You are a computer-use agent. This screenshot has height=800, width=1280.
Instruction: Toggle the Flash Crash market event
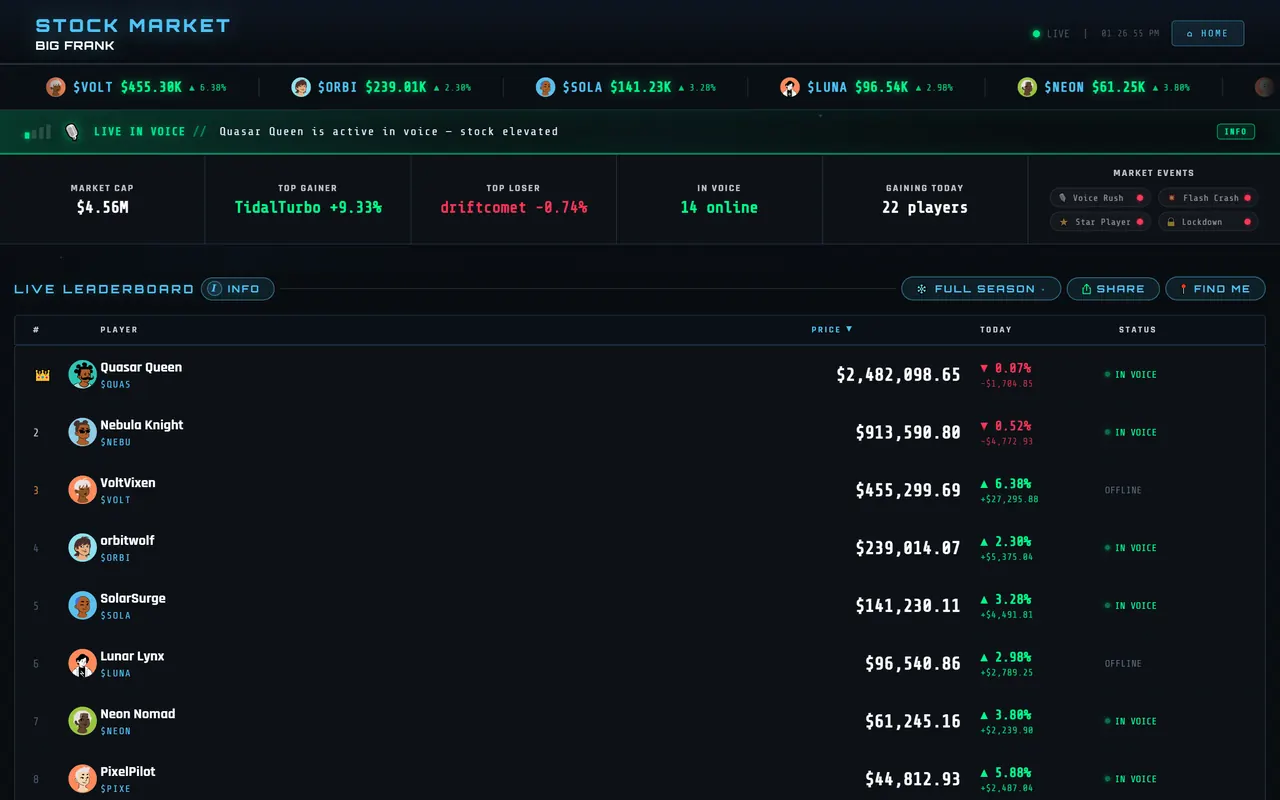(x=1208, y=198)
